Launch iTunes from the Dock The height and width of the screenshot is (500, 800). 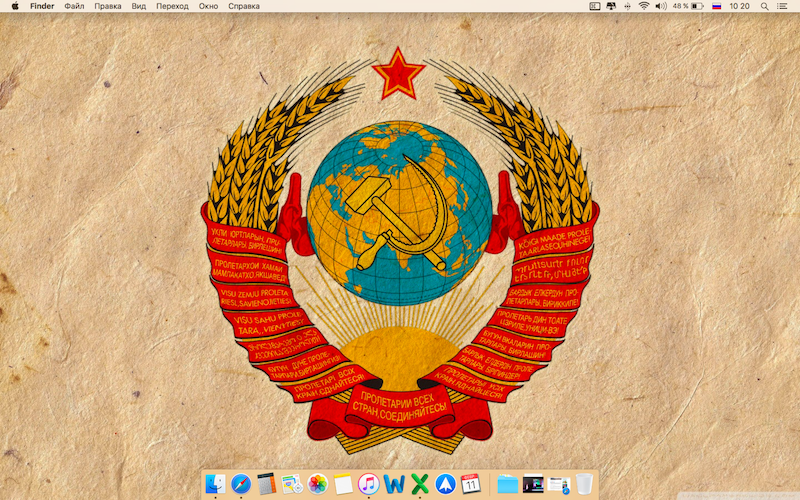pyautogui.click(x=368, y=483)
